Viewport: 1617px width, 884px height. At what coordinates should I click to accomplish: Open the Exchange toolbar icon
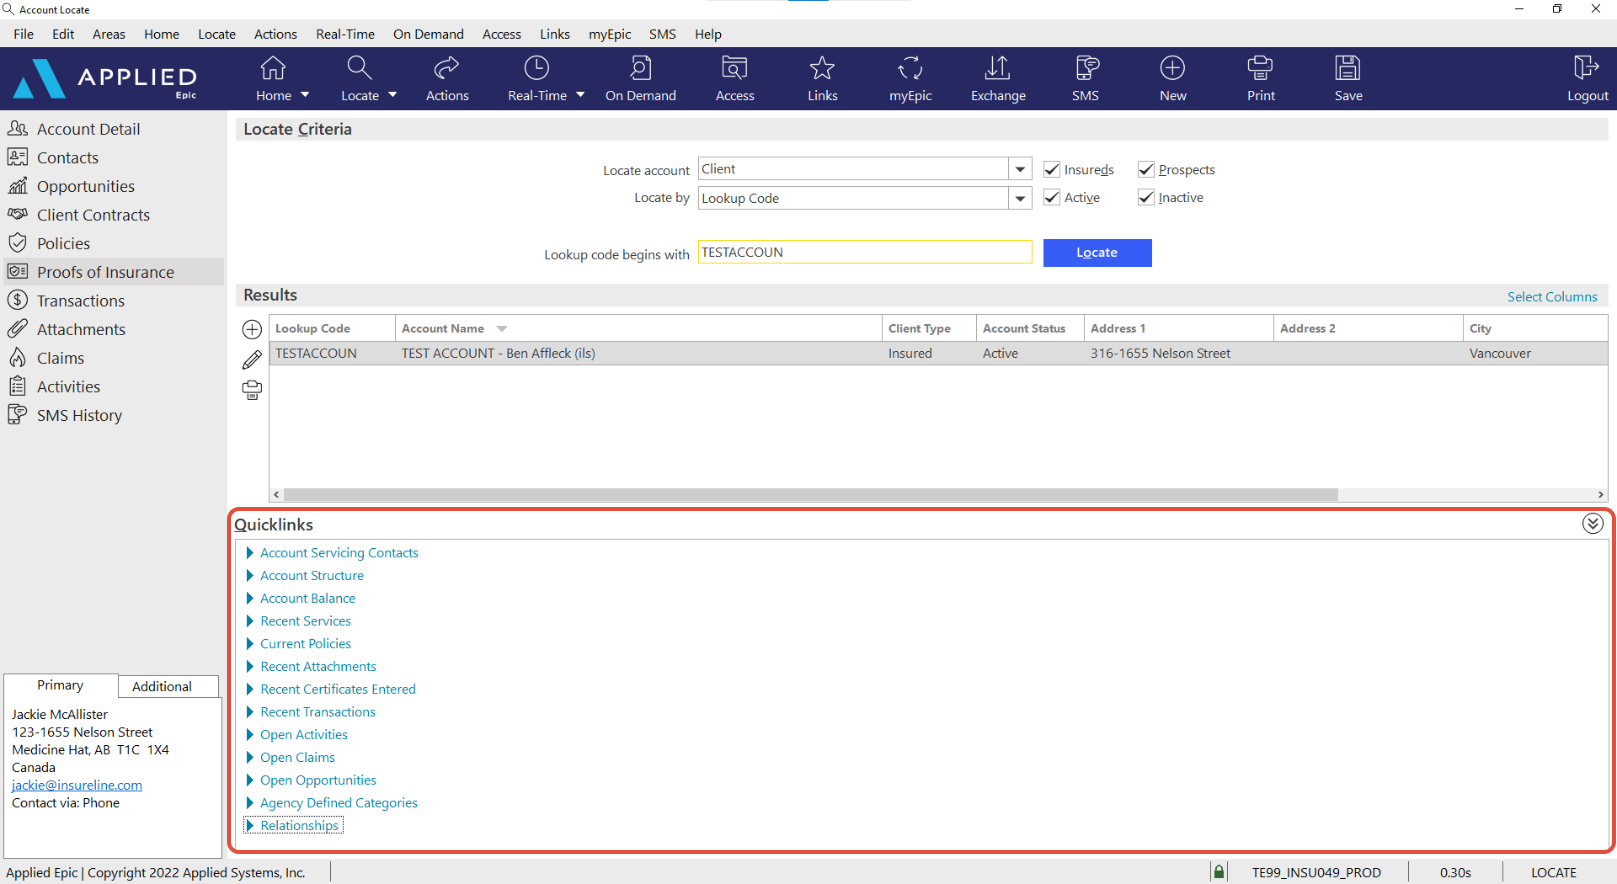click(x=998, y=68)
